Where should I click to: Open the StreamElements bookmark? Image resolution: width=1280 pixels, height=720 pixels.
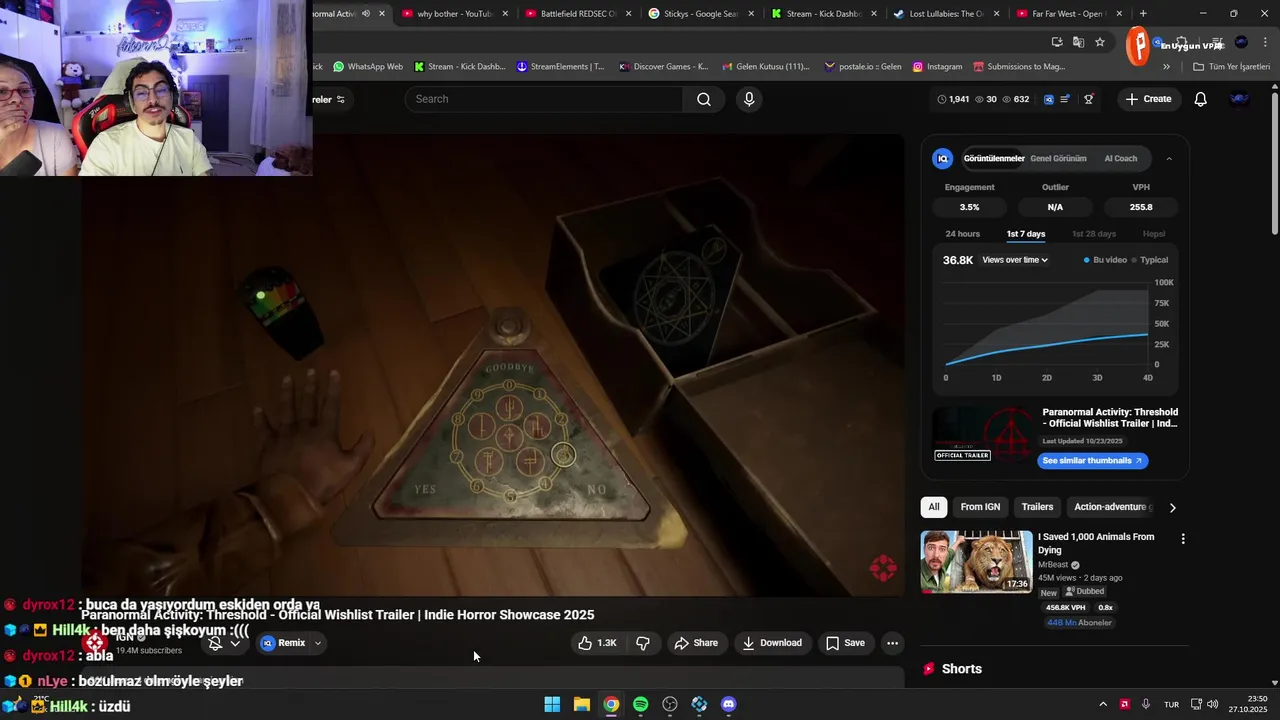click(x=560, y=67)
